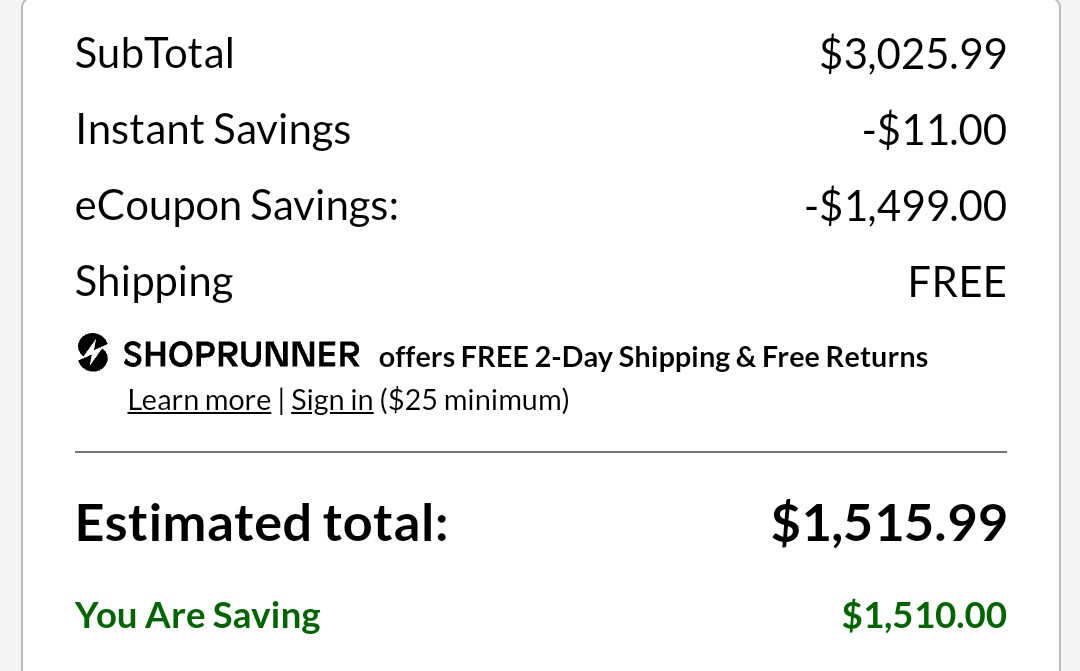Image resolution: width=1080 pixels, height=671 pixels.
Task: Click the $3,025.99 subtotal amount
Action: tap(912, 54)
